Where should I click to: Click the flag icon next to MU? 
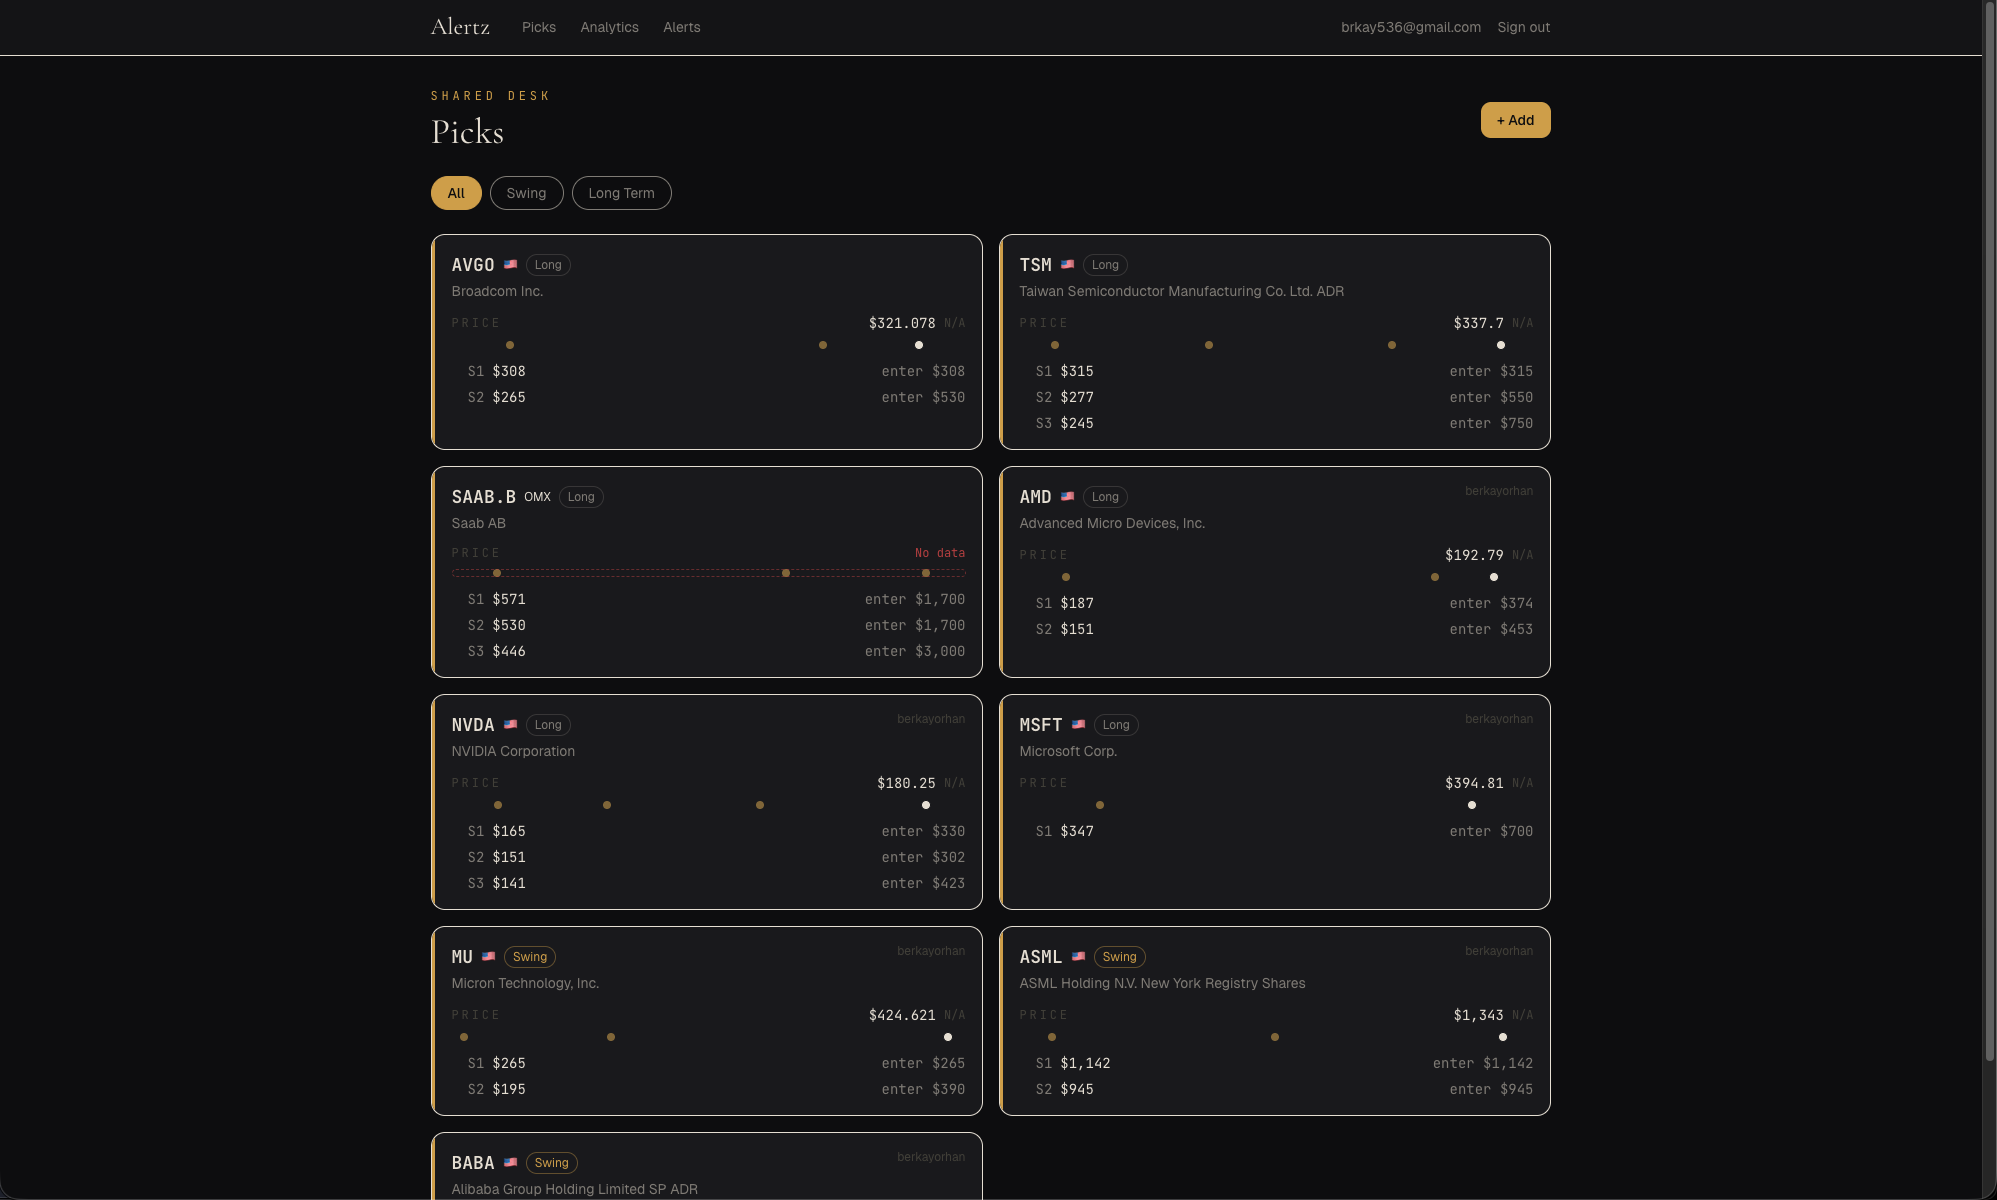pyautogui.click(x=488, y=957)
